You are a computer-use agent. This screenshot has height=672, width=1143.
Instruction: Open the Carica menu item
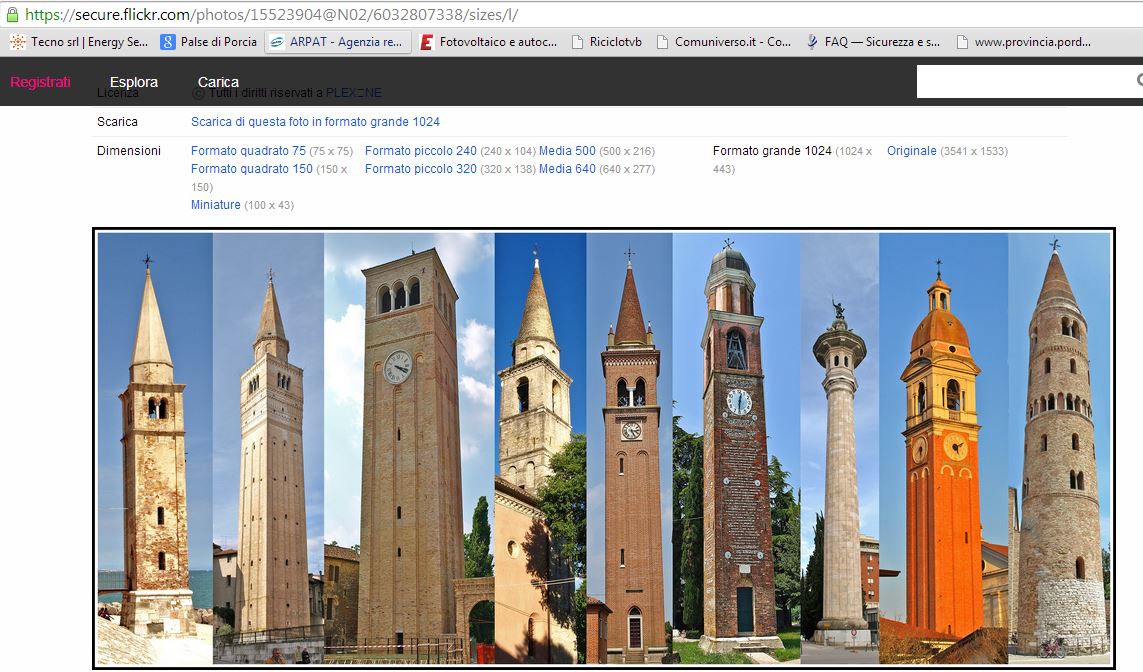pos(218,82)
